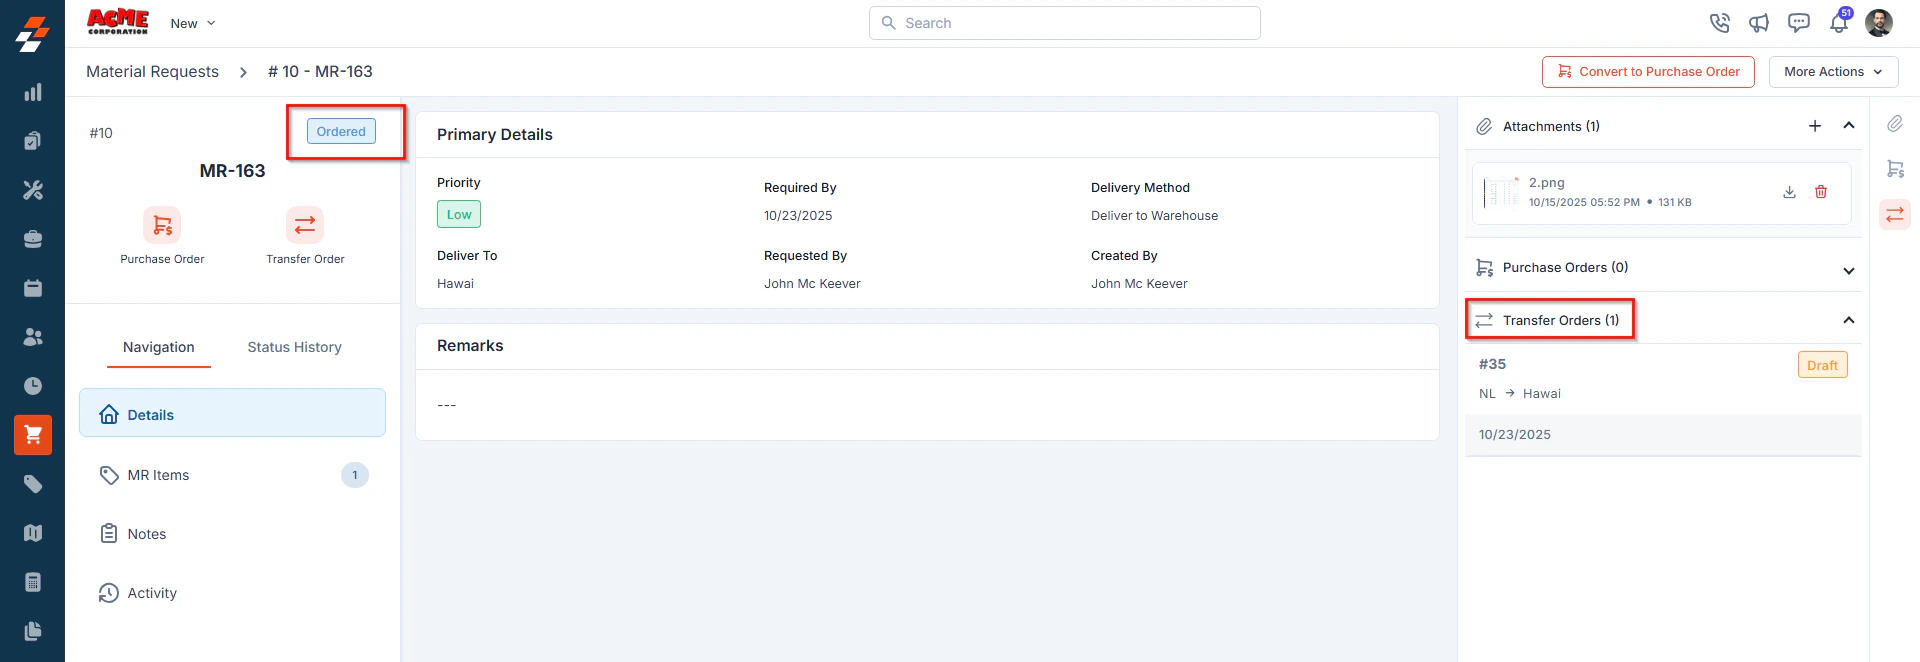Open the highlighted shopping cart sidebar icon
This screenshot has height=662, width=1920.
click(x=33, y=435)
